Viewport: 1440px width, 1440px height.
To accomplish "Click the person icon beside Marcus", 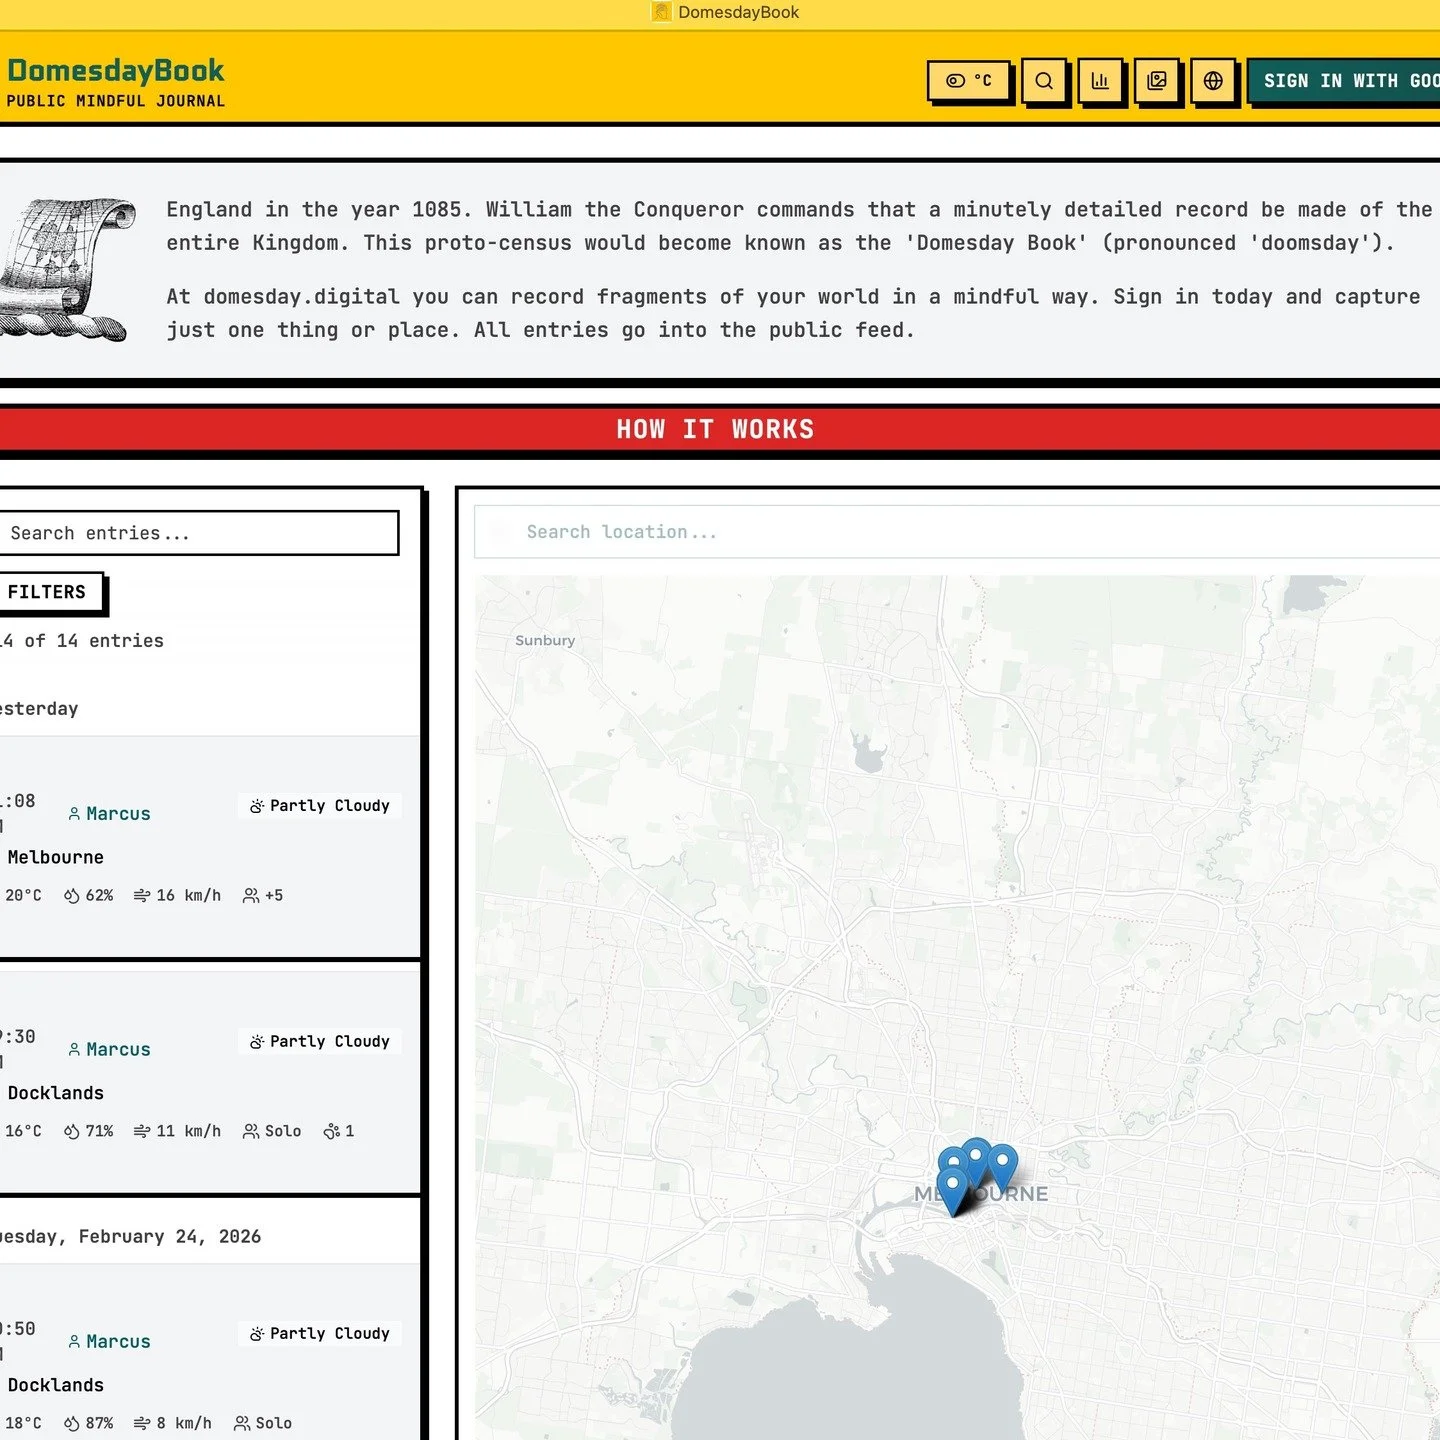I will 75,813.
